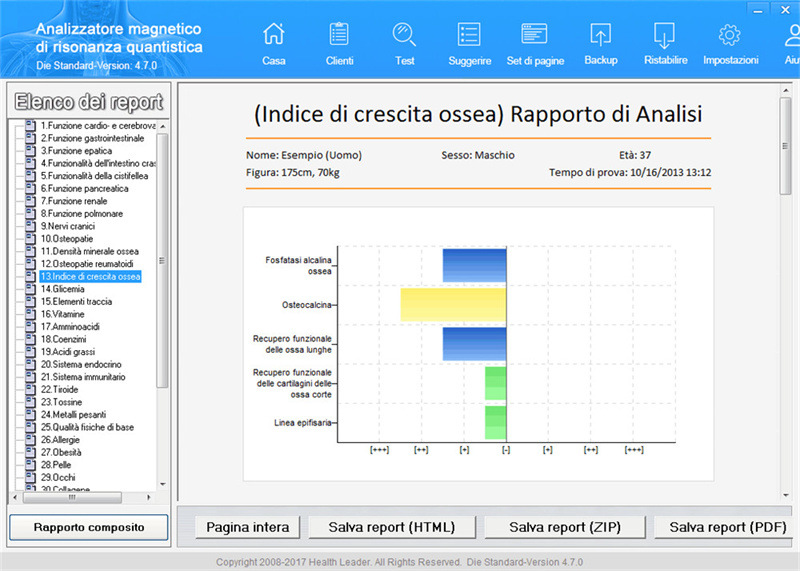Save the report as ZIP
This screenshot has height=571, width=800.
[x=560, y=527]
